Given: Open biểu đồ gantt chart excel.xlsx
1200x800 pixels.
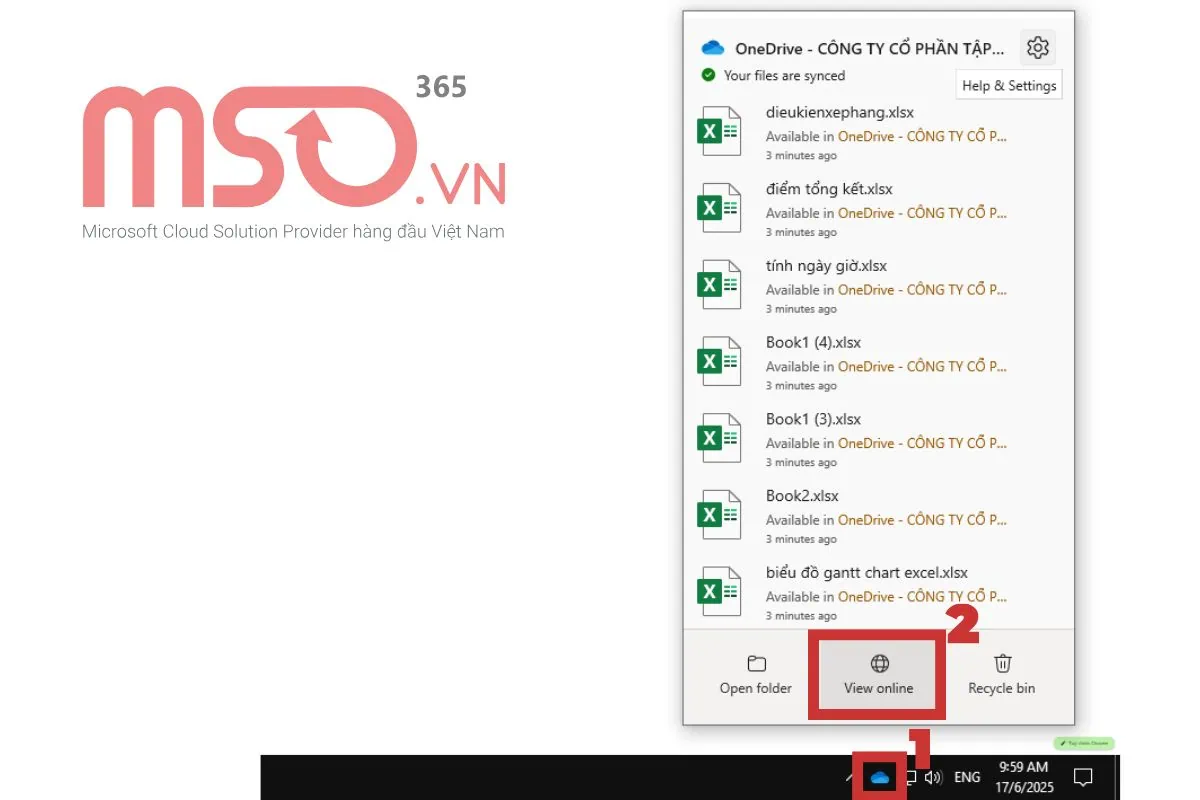Looking at the screenshot, I should click(866, 573).
